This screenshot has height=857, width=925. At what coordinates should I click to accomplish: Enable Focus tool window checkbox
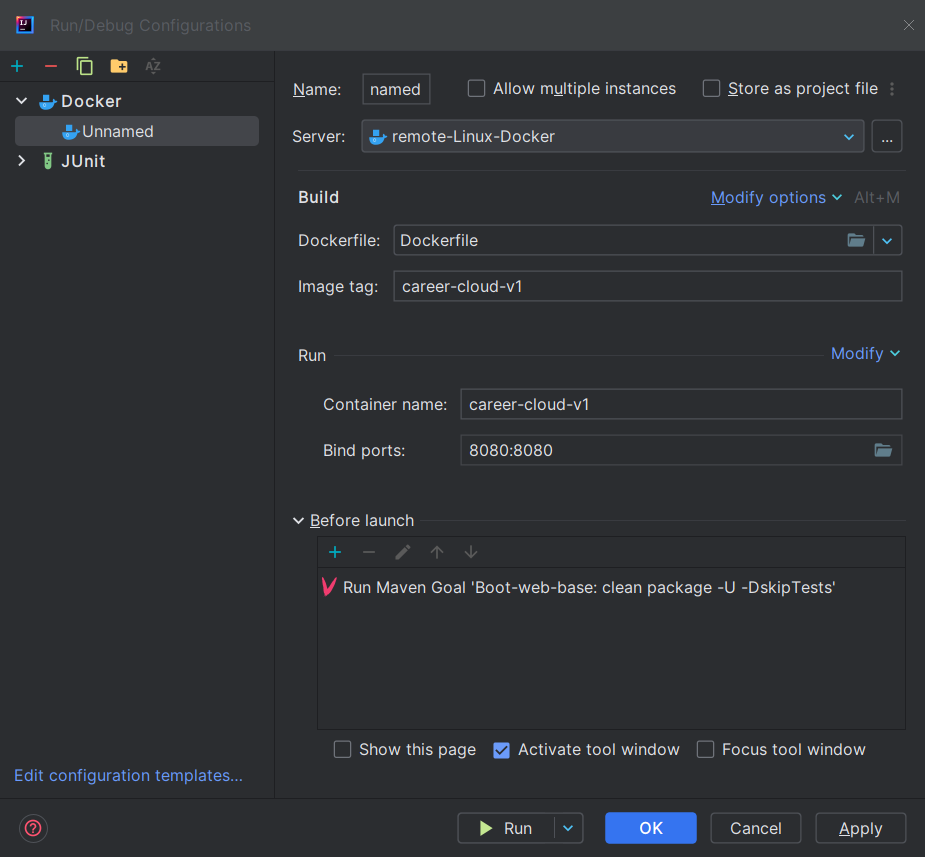click(x=706, y=750)
